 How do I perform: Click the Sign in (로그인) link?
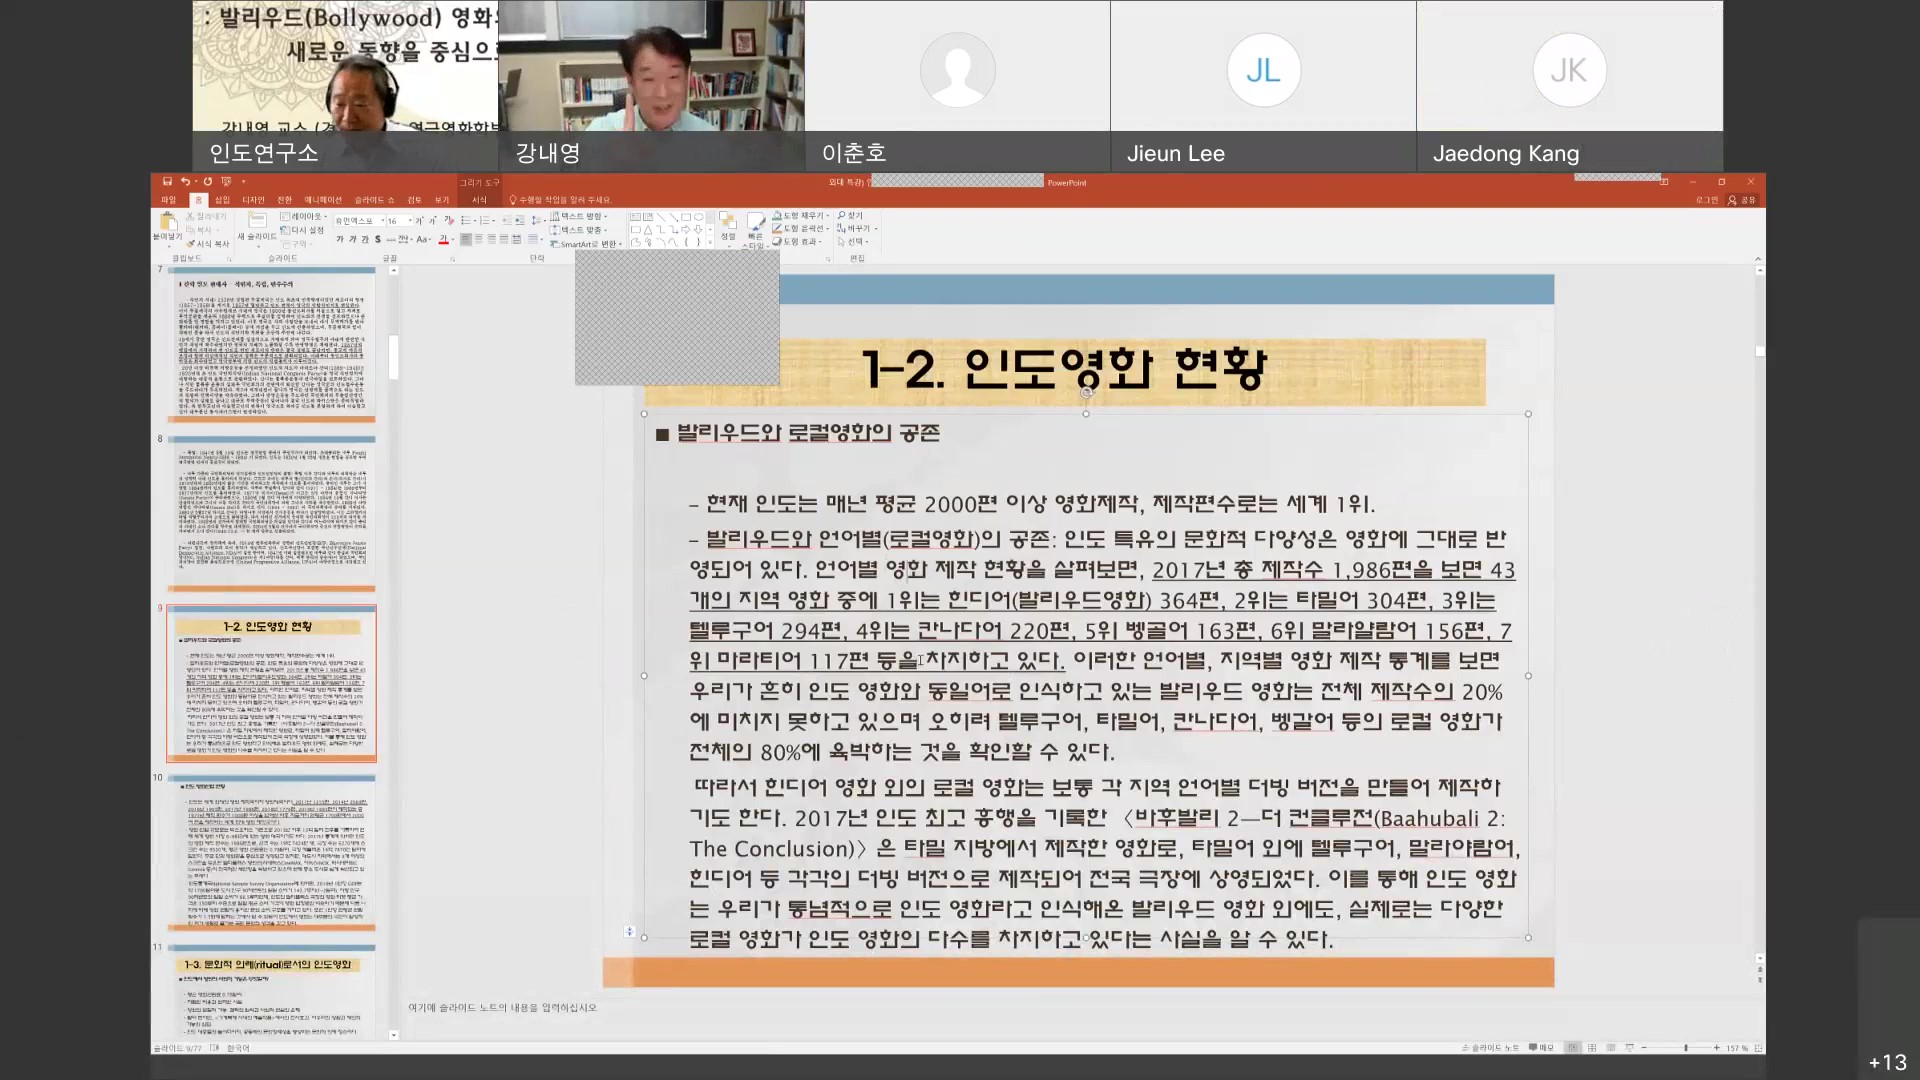coord(1706,200)
